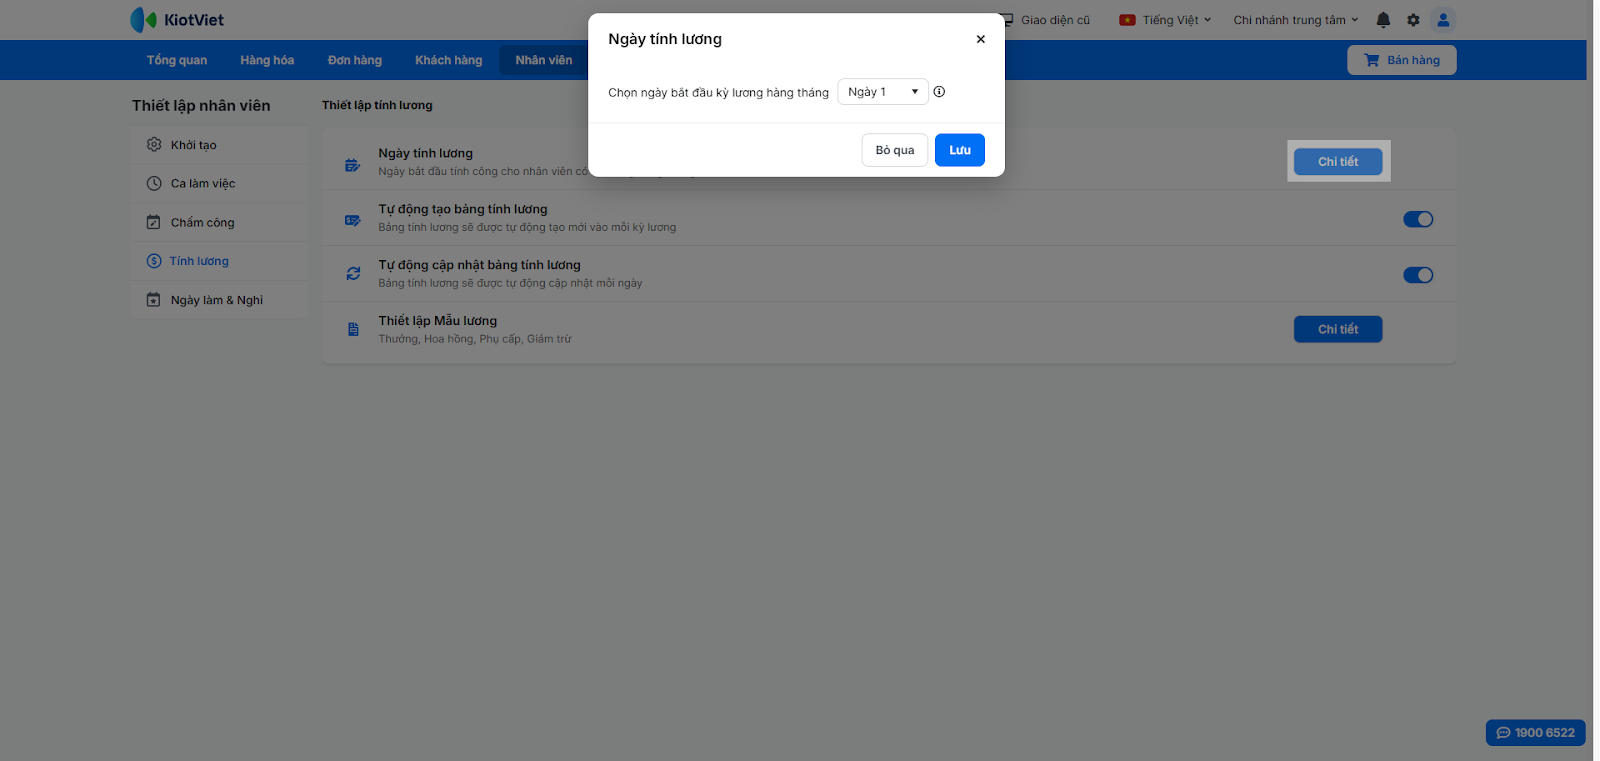Click the KiotViet logo
This screenshot has height=761, width=1600.
tap(177, 20)
